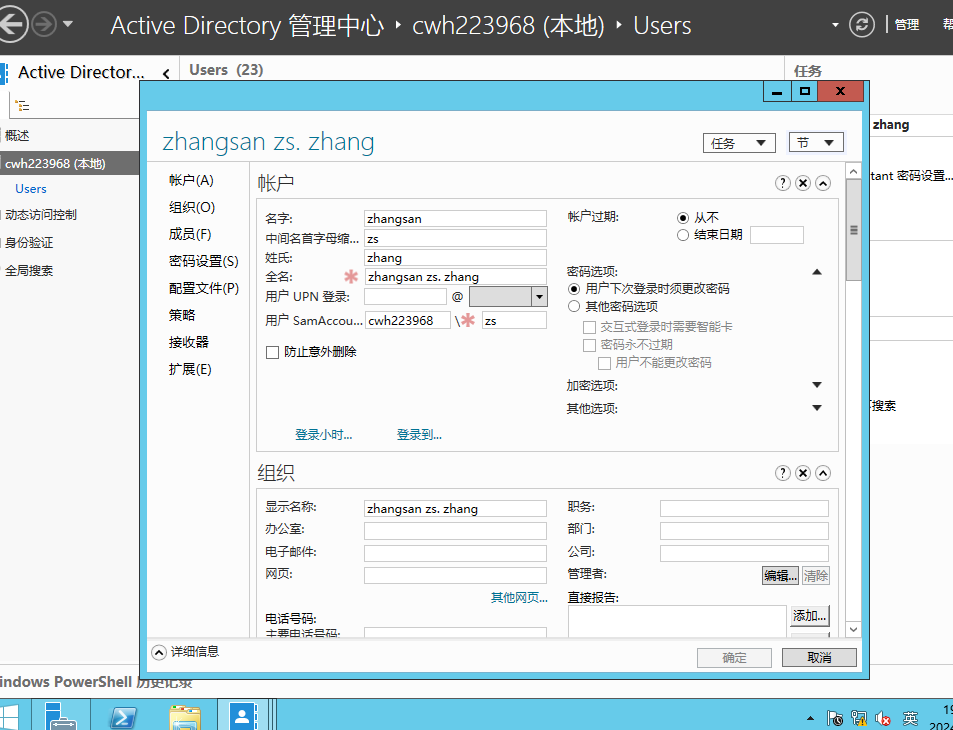This screenshot has height=730, width=953.
Task: Select 全局搜索 in navigation pane
Action: coord(29,270)
